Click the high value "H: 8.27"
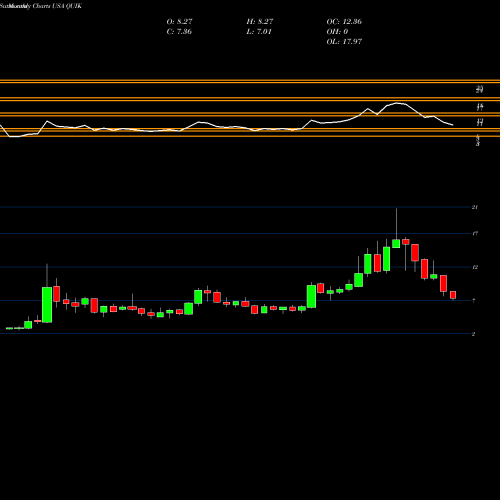Image resolution: width=500 pixels, height=500 pixels. pos(260,22)
